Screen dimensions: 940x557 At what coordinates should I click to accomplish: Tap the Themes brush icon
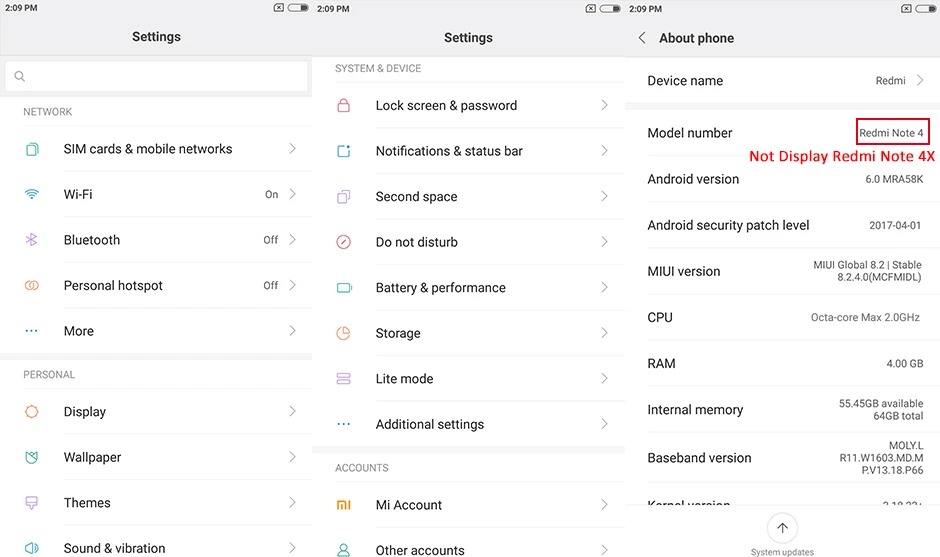pyautogui.click(x=32, y=502)
